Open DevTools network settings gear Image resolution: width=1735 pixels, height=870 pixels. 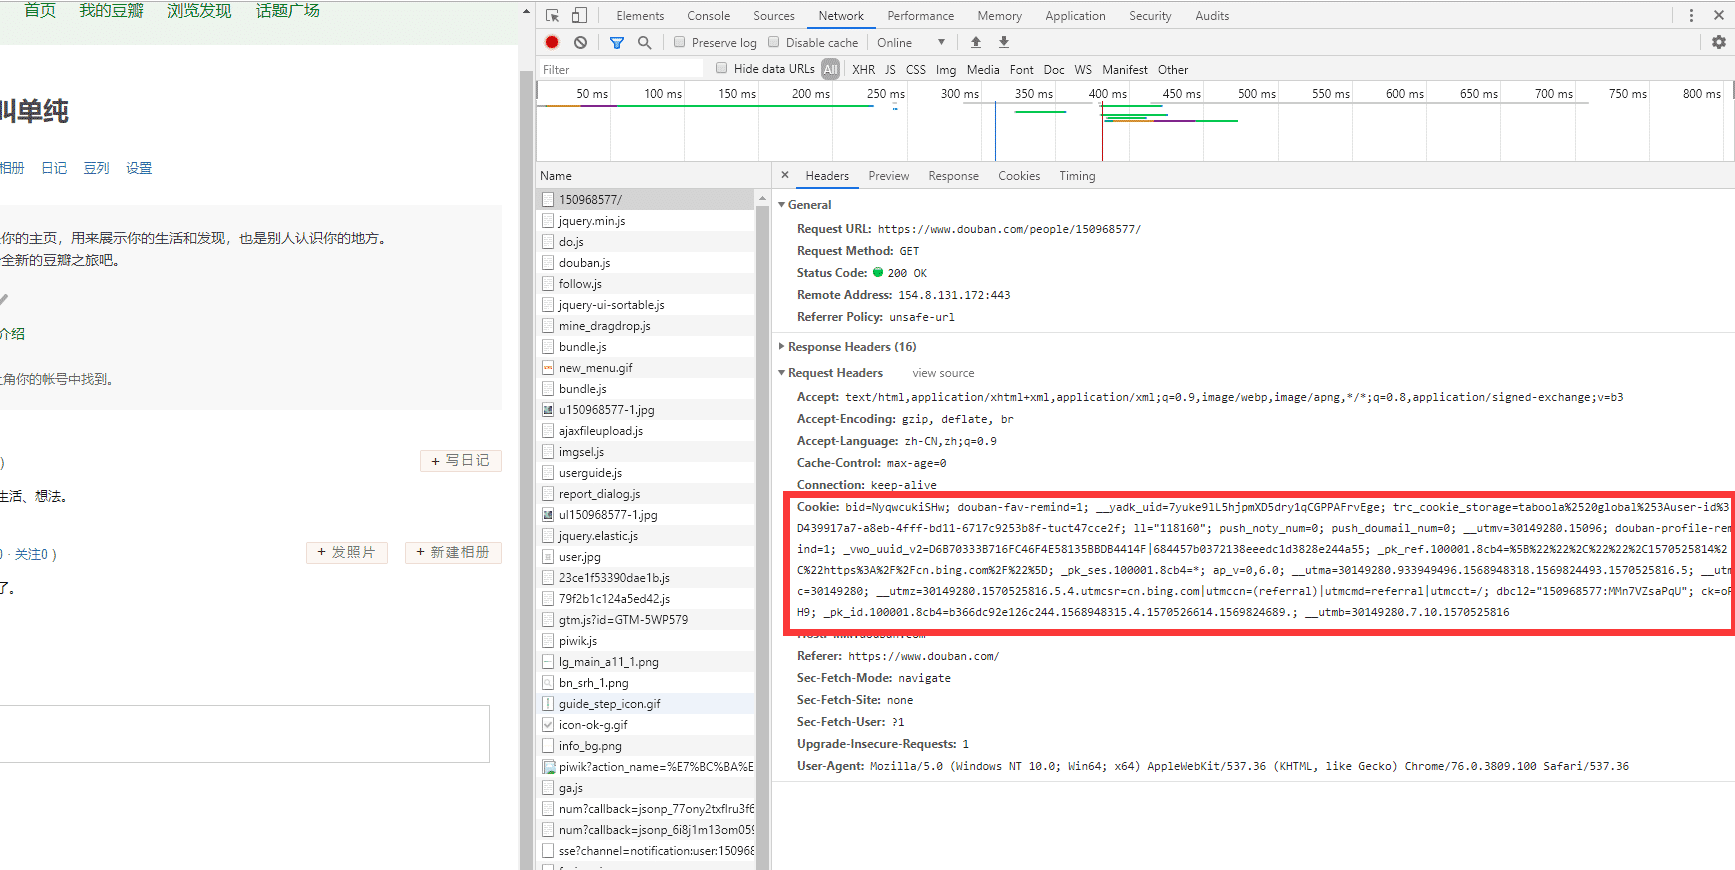click(1718, 42)
